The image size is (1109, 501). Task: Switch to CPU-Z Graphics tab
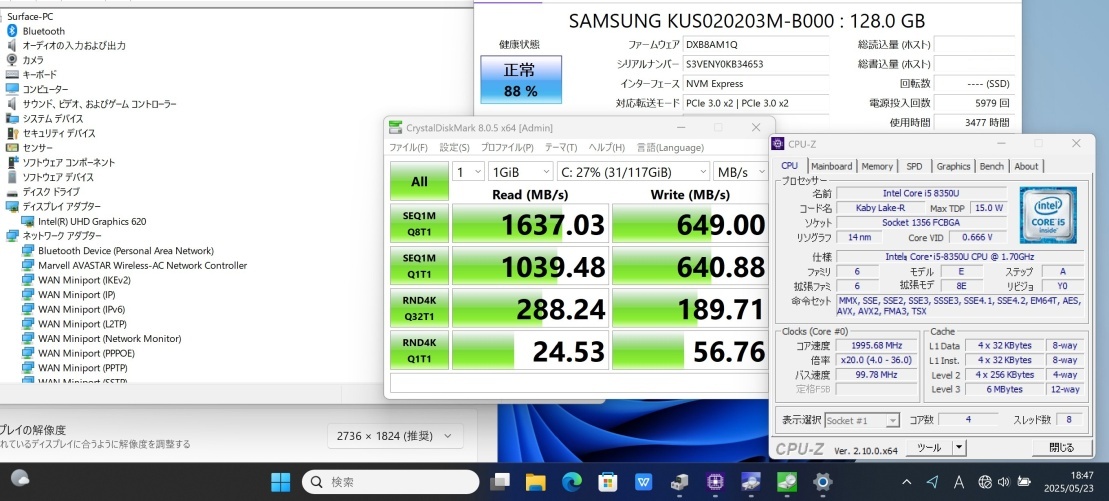coord(953,166)
